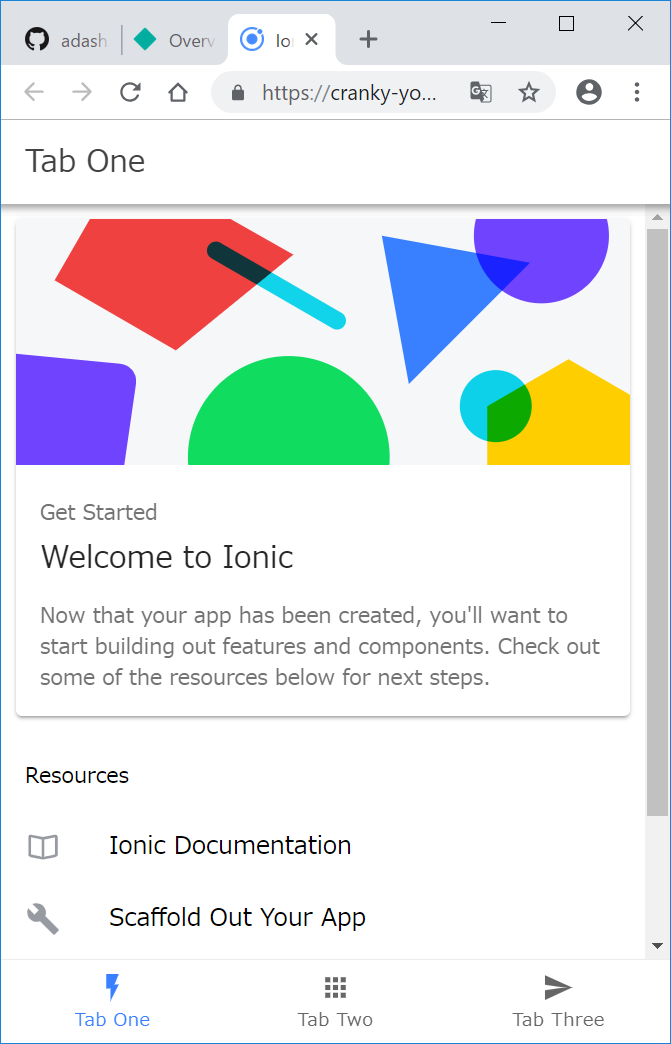Switch to the GitHub adash browser tab
Viewport: 671px width, 1044px height.
67,40
